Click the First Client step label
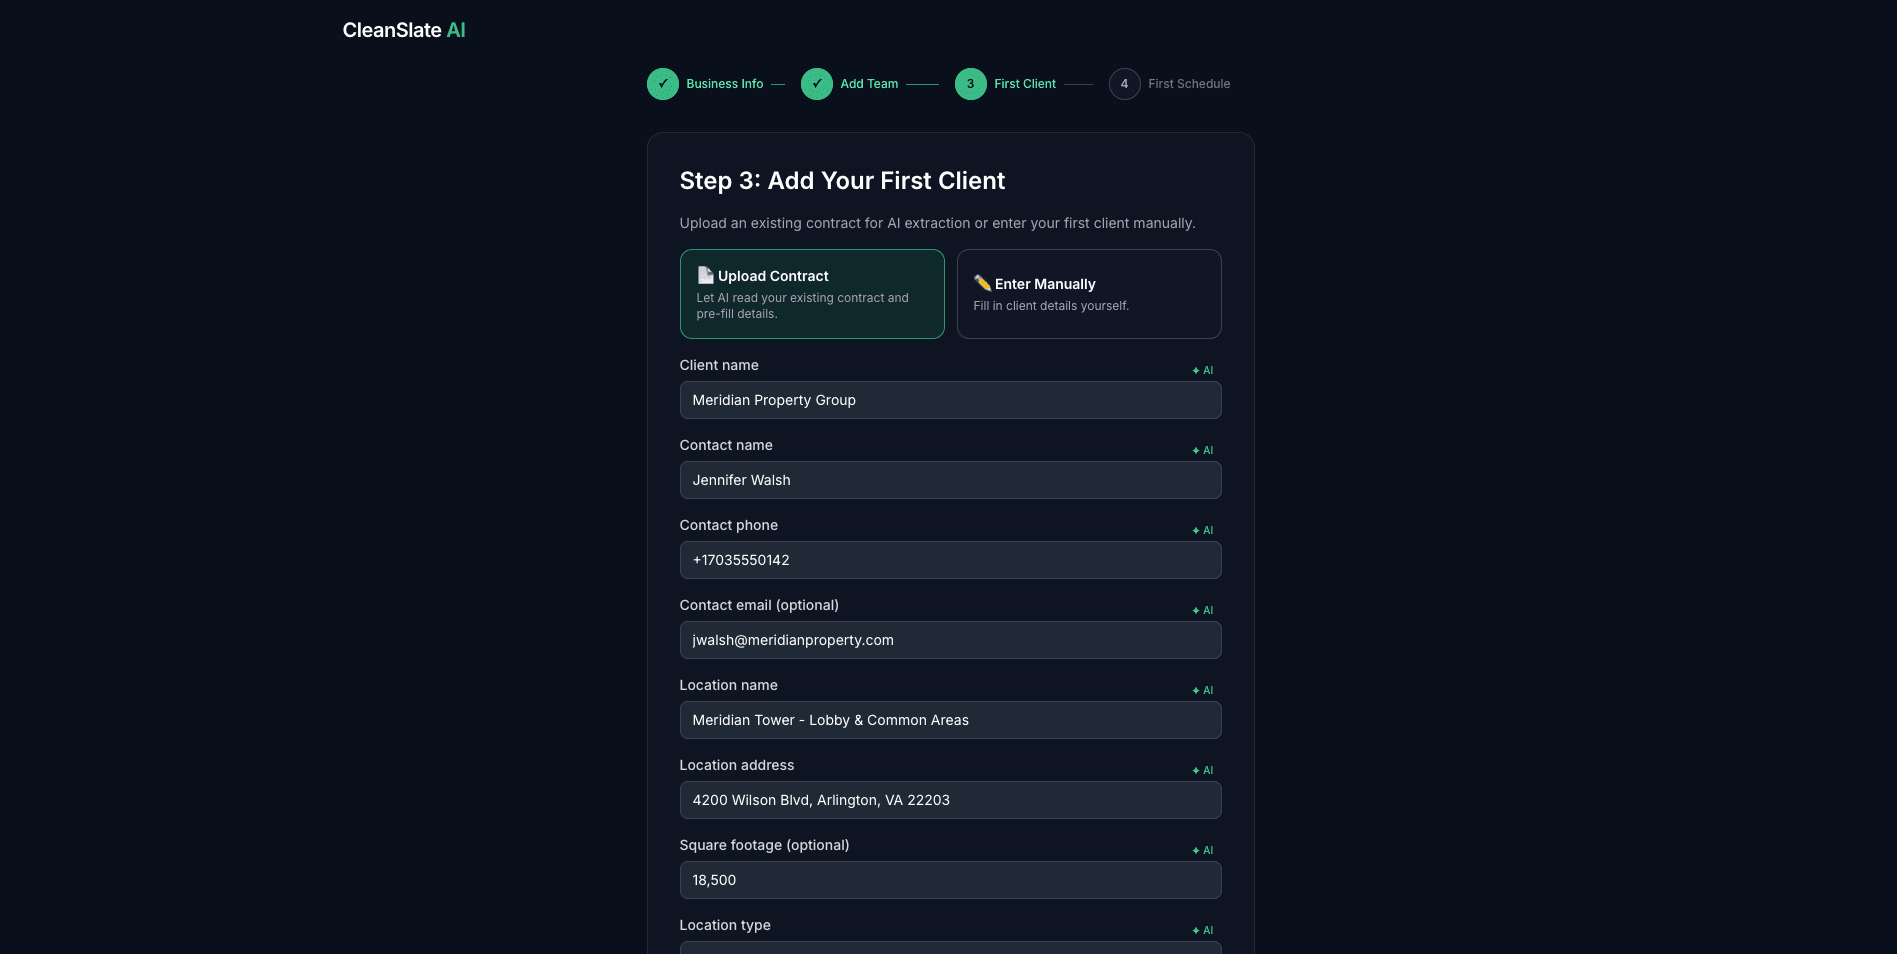The image size is (1897, 954). [1024, 84]
